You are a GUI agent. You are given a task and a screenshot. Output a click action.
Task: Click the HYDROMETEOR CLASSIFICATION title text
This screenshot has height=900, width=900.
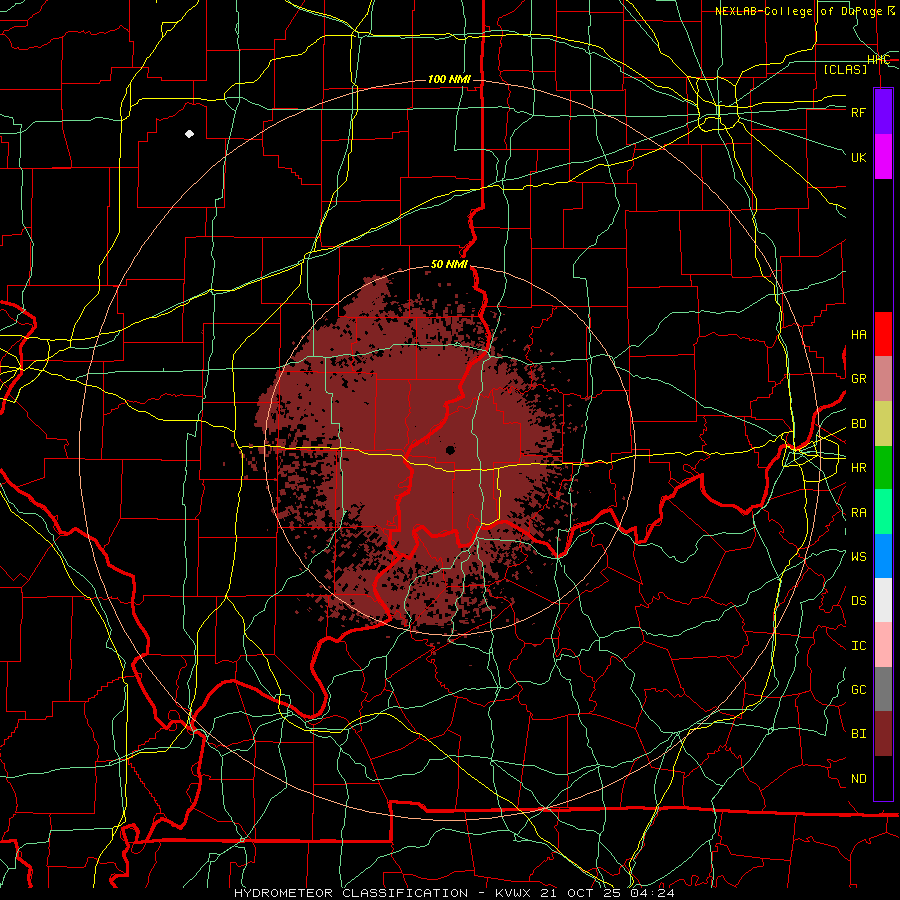point(351,893)
